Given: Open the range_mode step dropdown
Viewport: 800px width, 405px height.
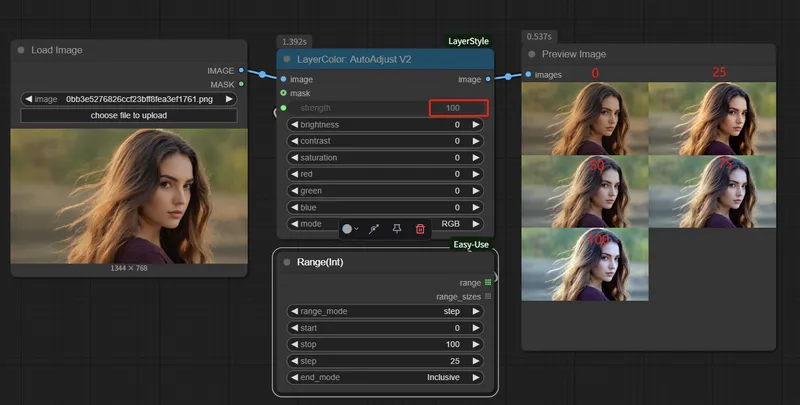Looking at the screenshot, I should (386, 312).
